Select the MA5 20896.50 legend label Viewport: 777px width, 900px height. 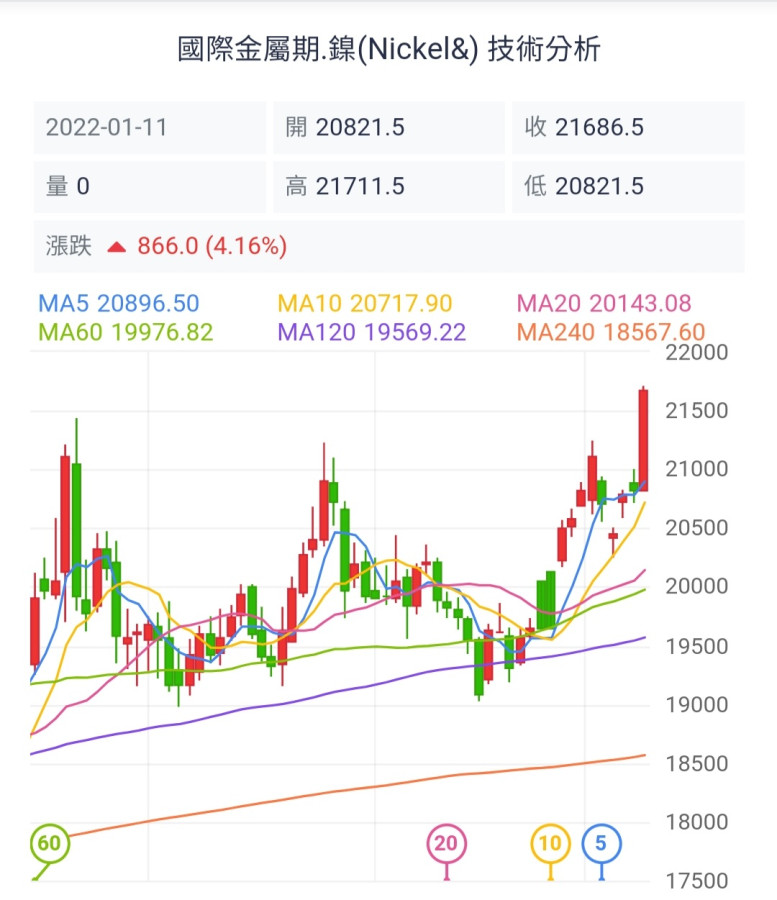coord(118,304)
